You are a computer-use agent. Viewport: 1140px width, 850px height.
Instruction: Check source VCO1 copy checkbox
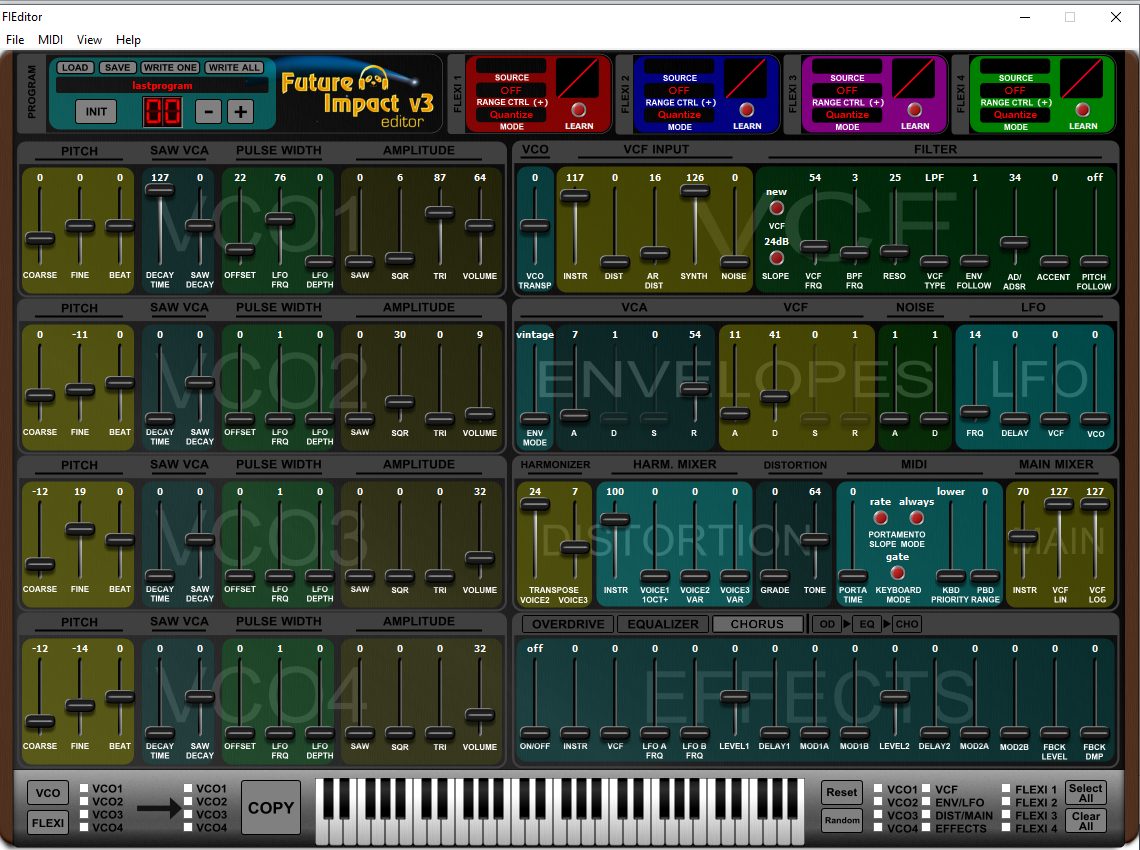pos(84,788)
